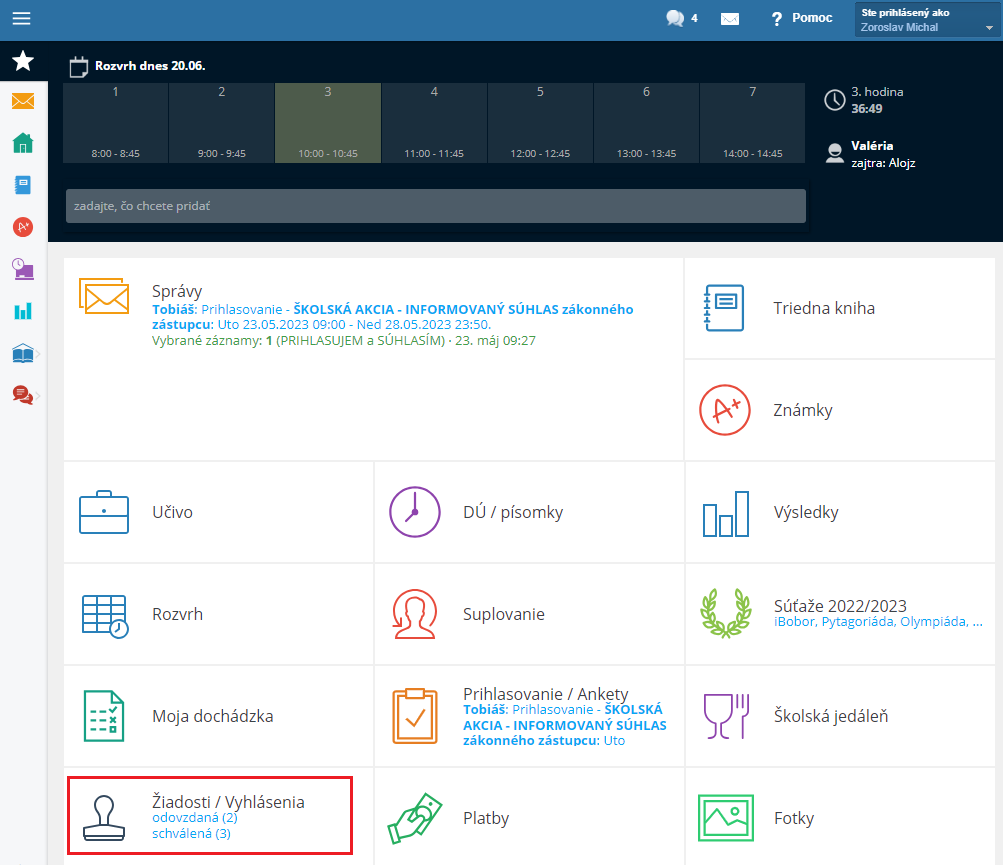Open the Školská jedáleň glass and fork icon

(725, 716)
